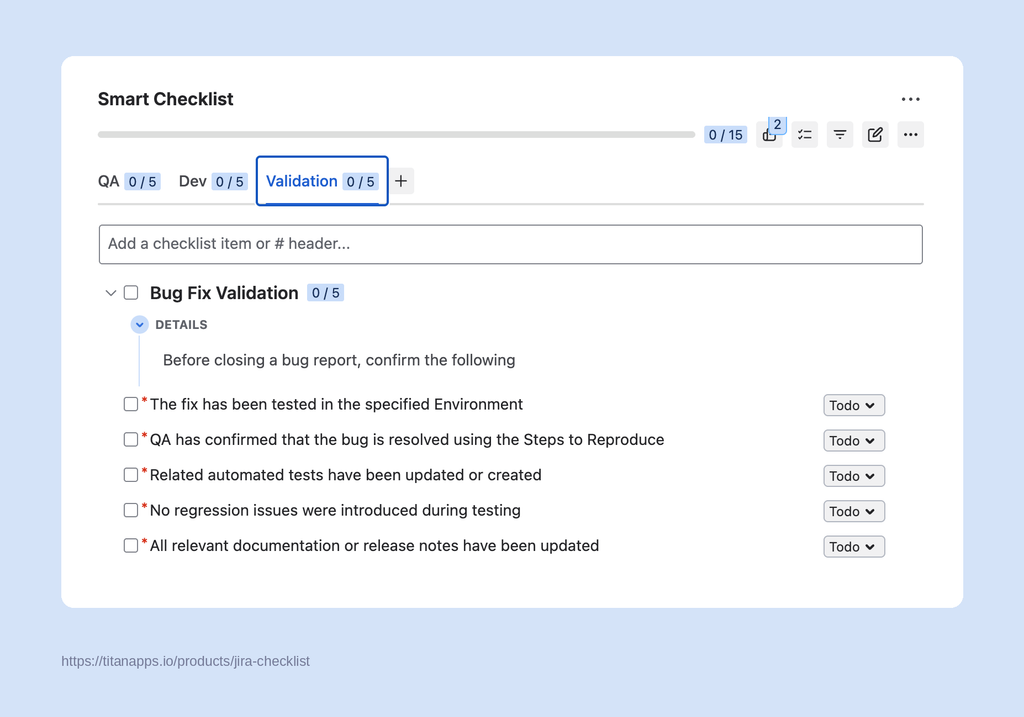Switch to the Dev tab
This screenshot has height=717, width=1024.
213,182
